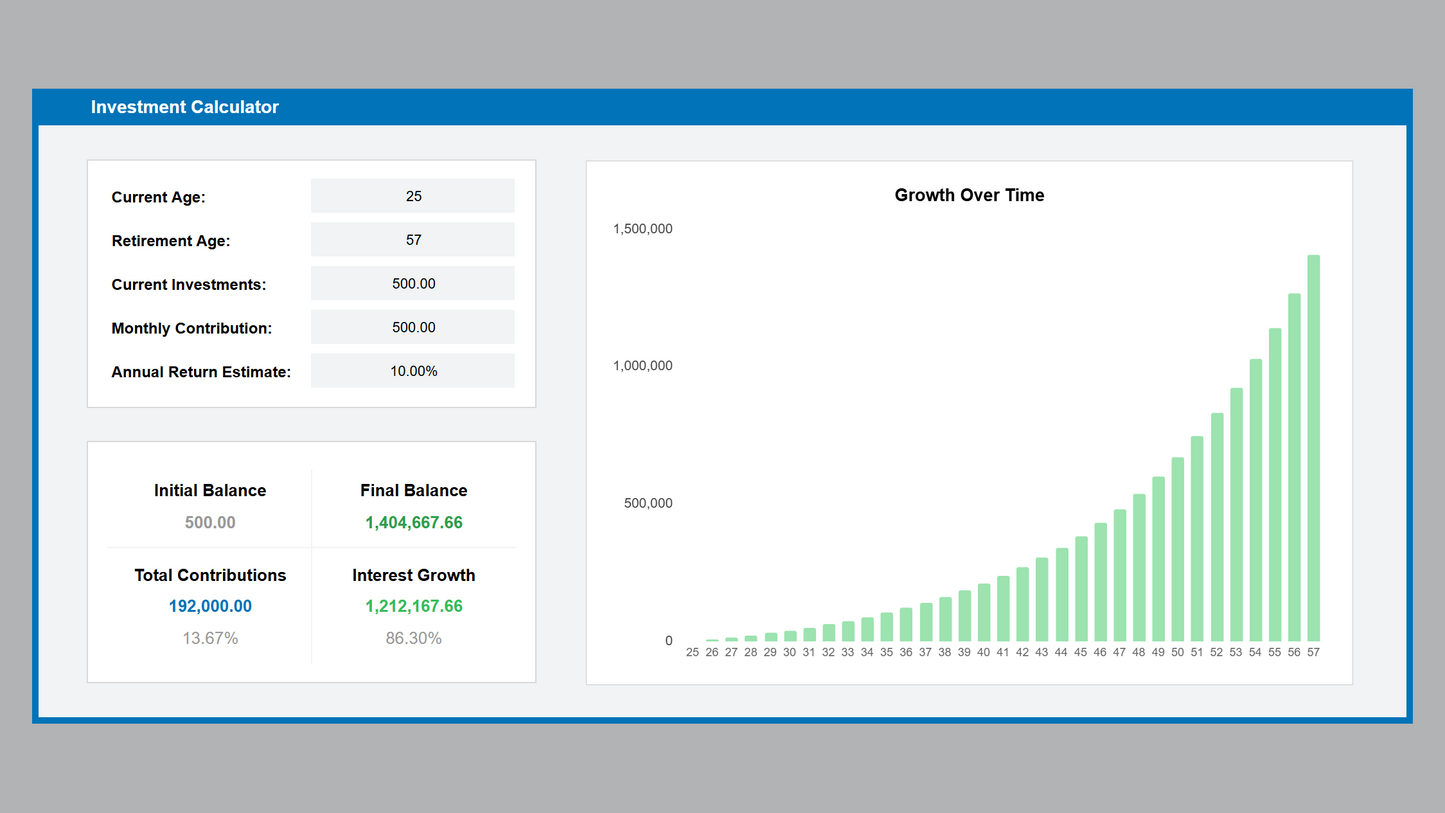Image resolution: width=1445 pixels, height=813 pixels.
Task: Select the Annual Return Estimate percentage field
Action: point(413,371)
